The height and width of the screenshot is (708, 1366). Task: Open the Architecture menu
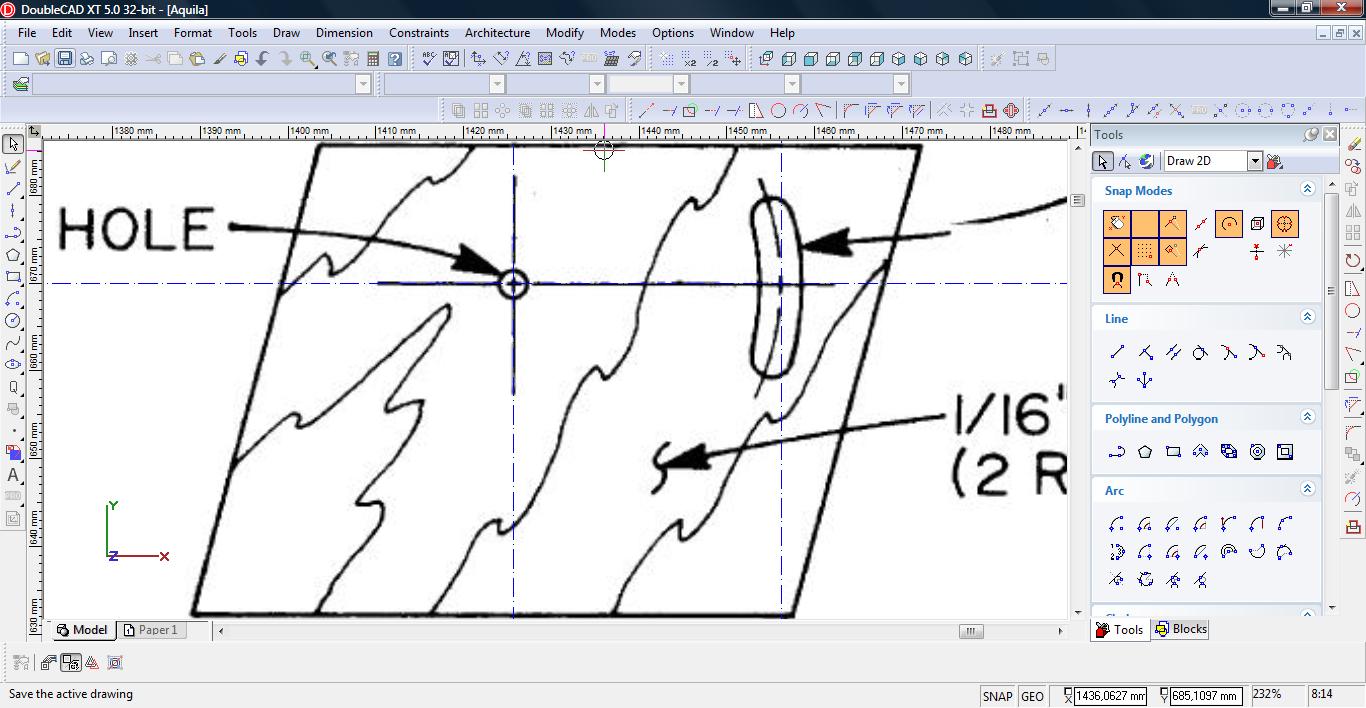[497, 32]
